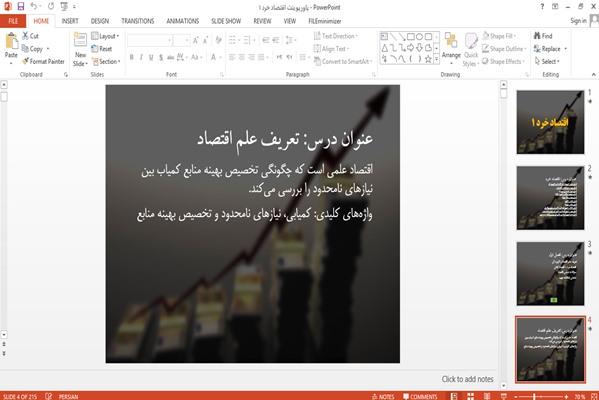Toggle Normal view in status bar
599x400 pixels.
454,396
